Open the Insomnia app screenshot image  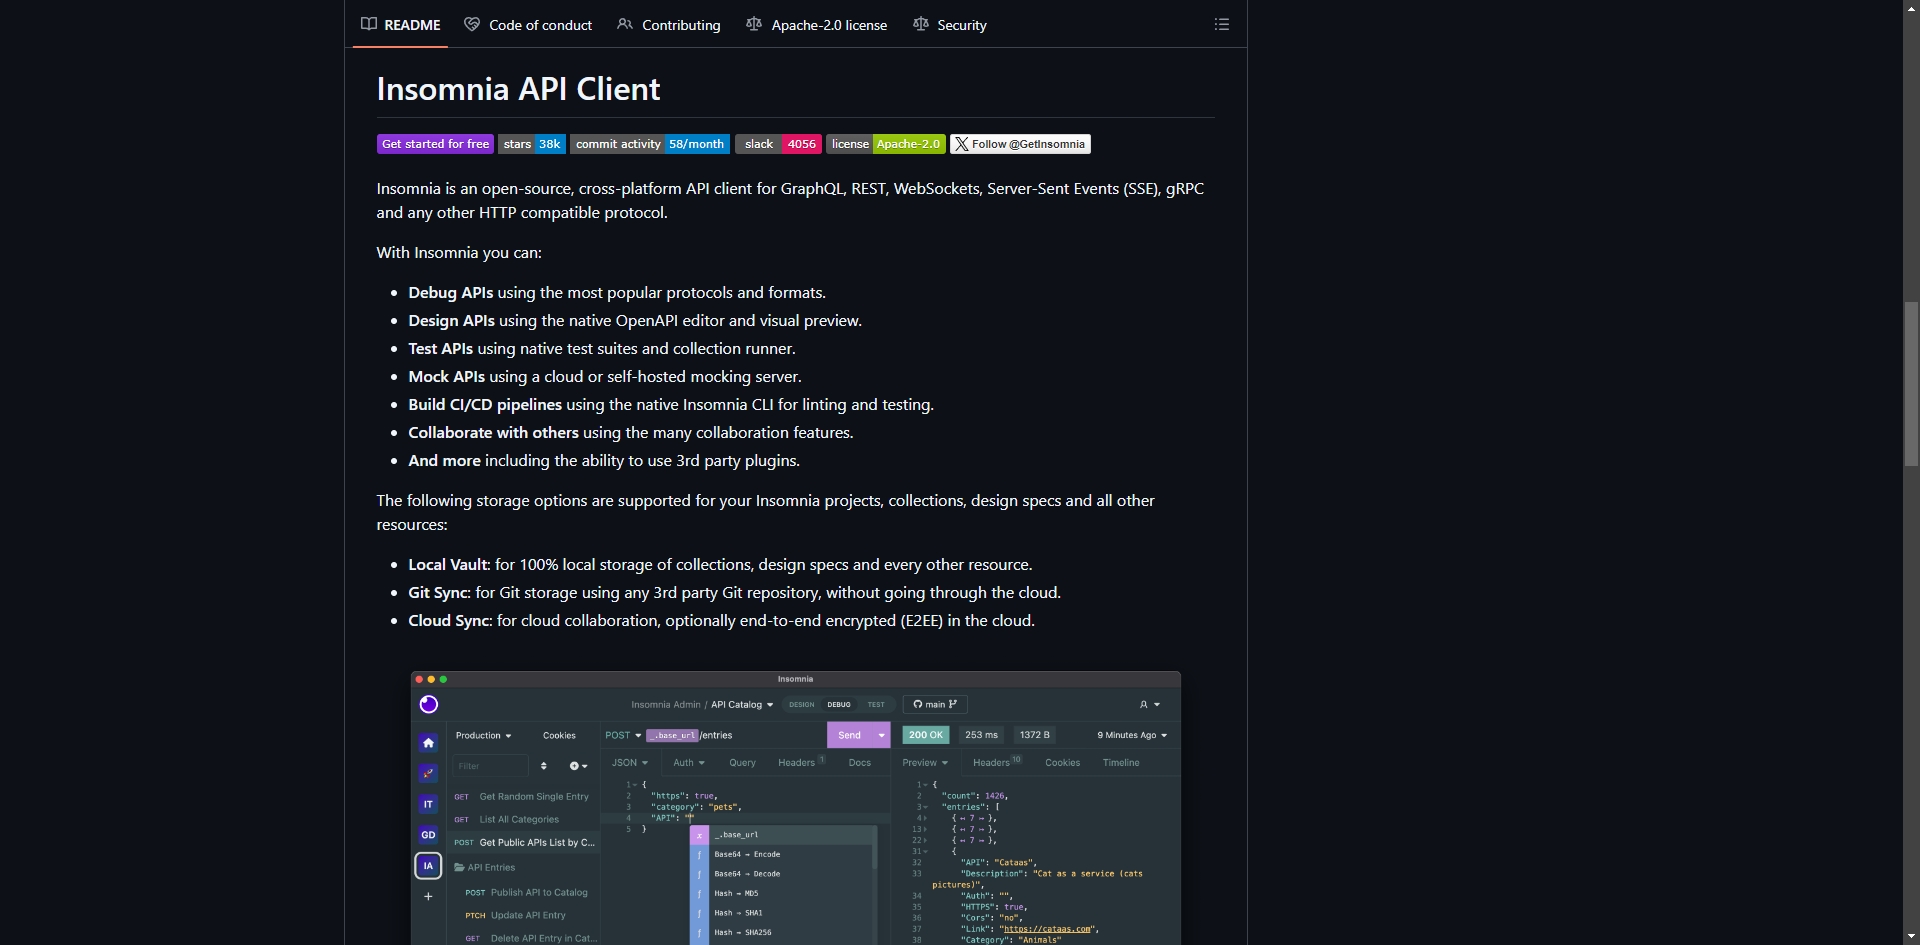click(x=796, y=808)
